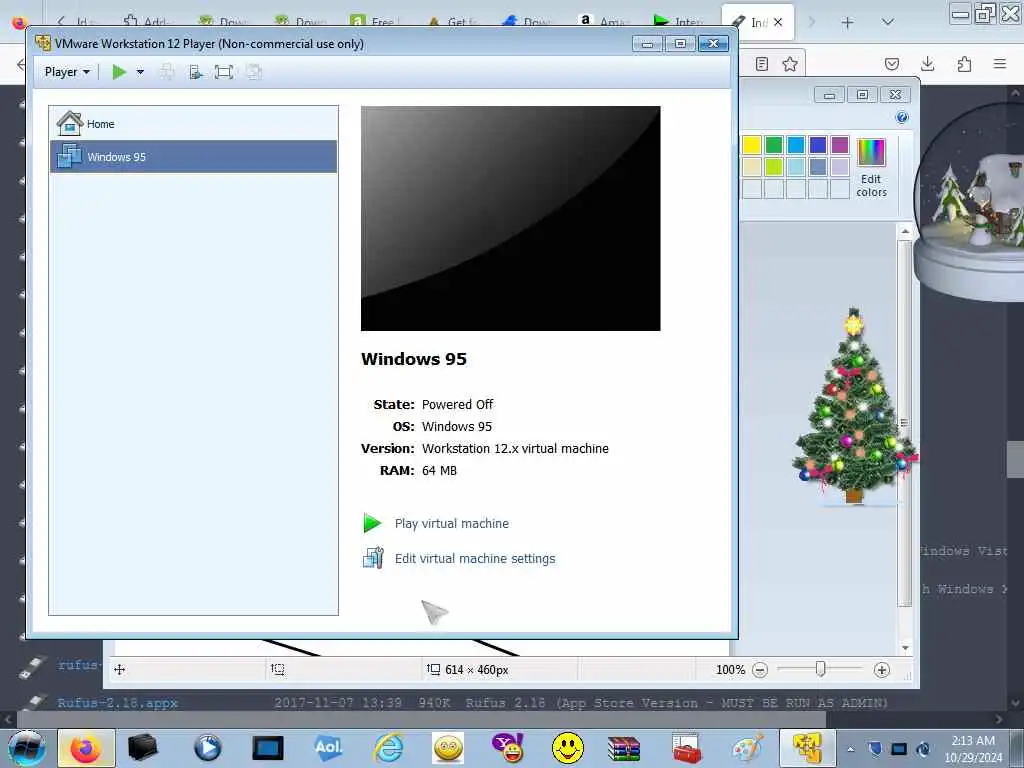Open Windows Media Player from the taskbar
1024x768 pixels.
pyautogui.click(x=208, y=748)
